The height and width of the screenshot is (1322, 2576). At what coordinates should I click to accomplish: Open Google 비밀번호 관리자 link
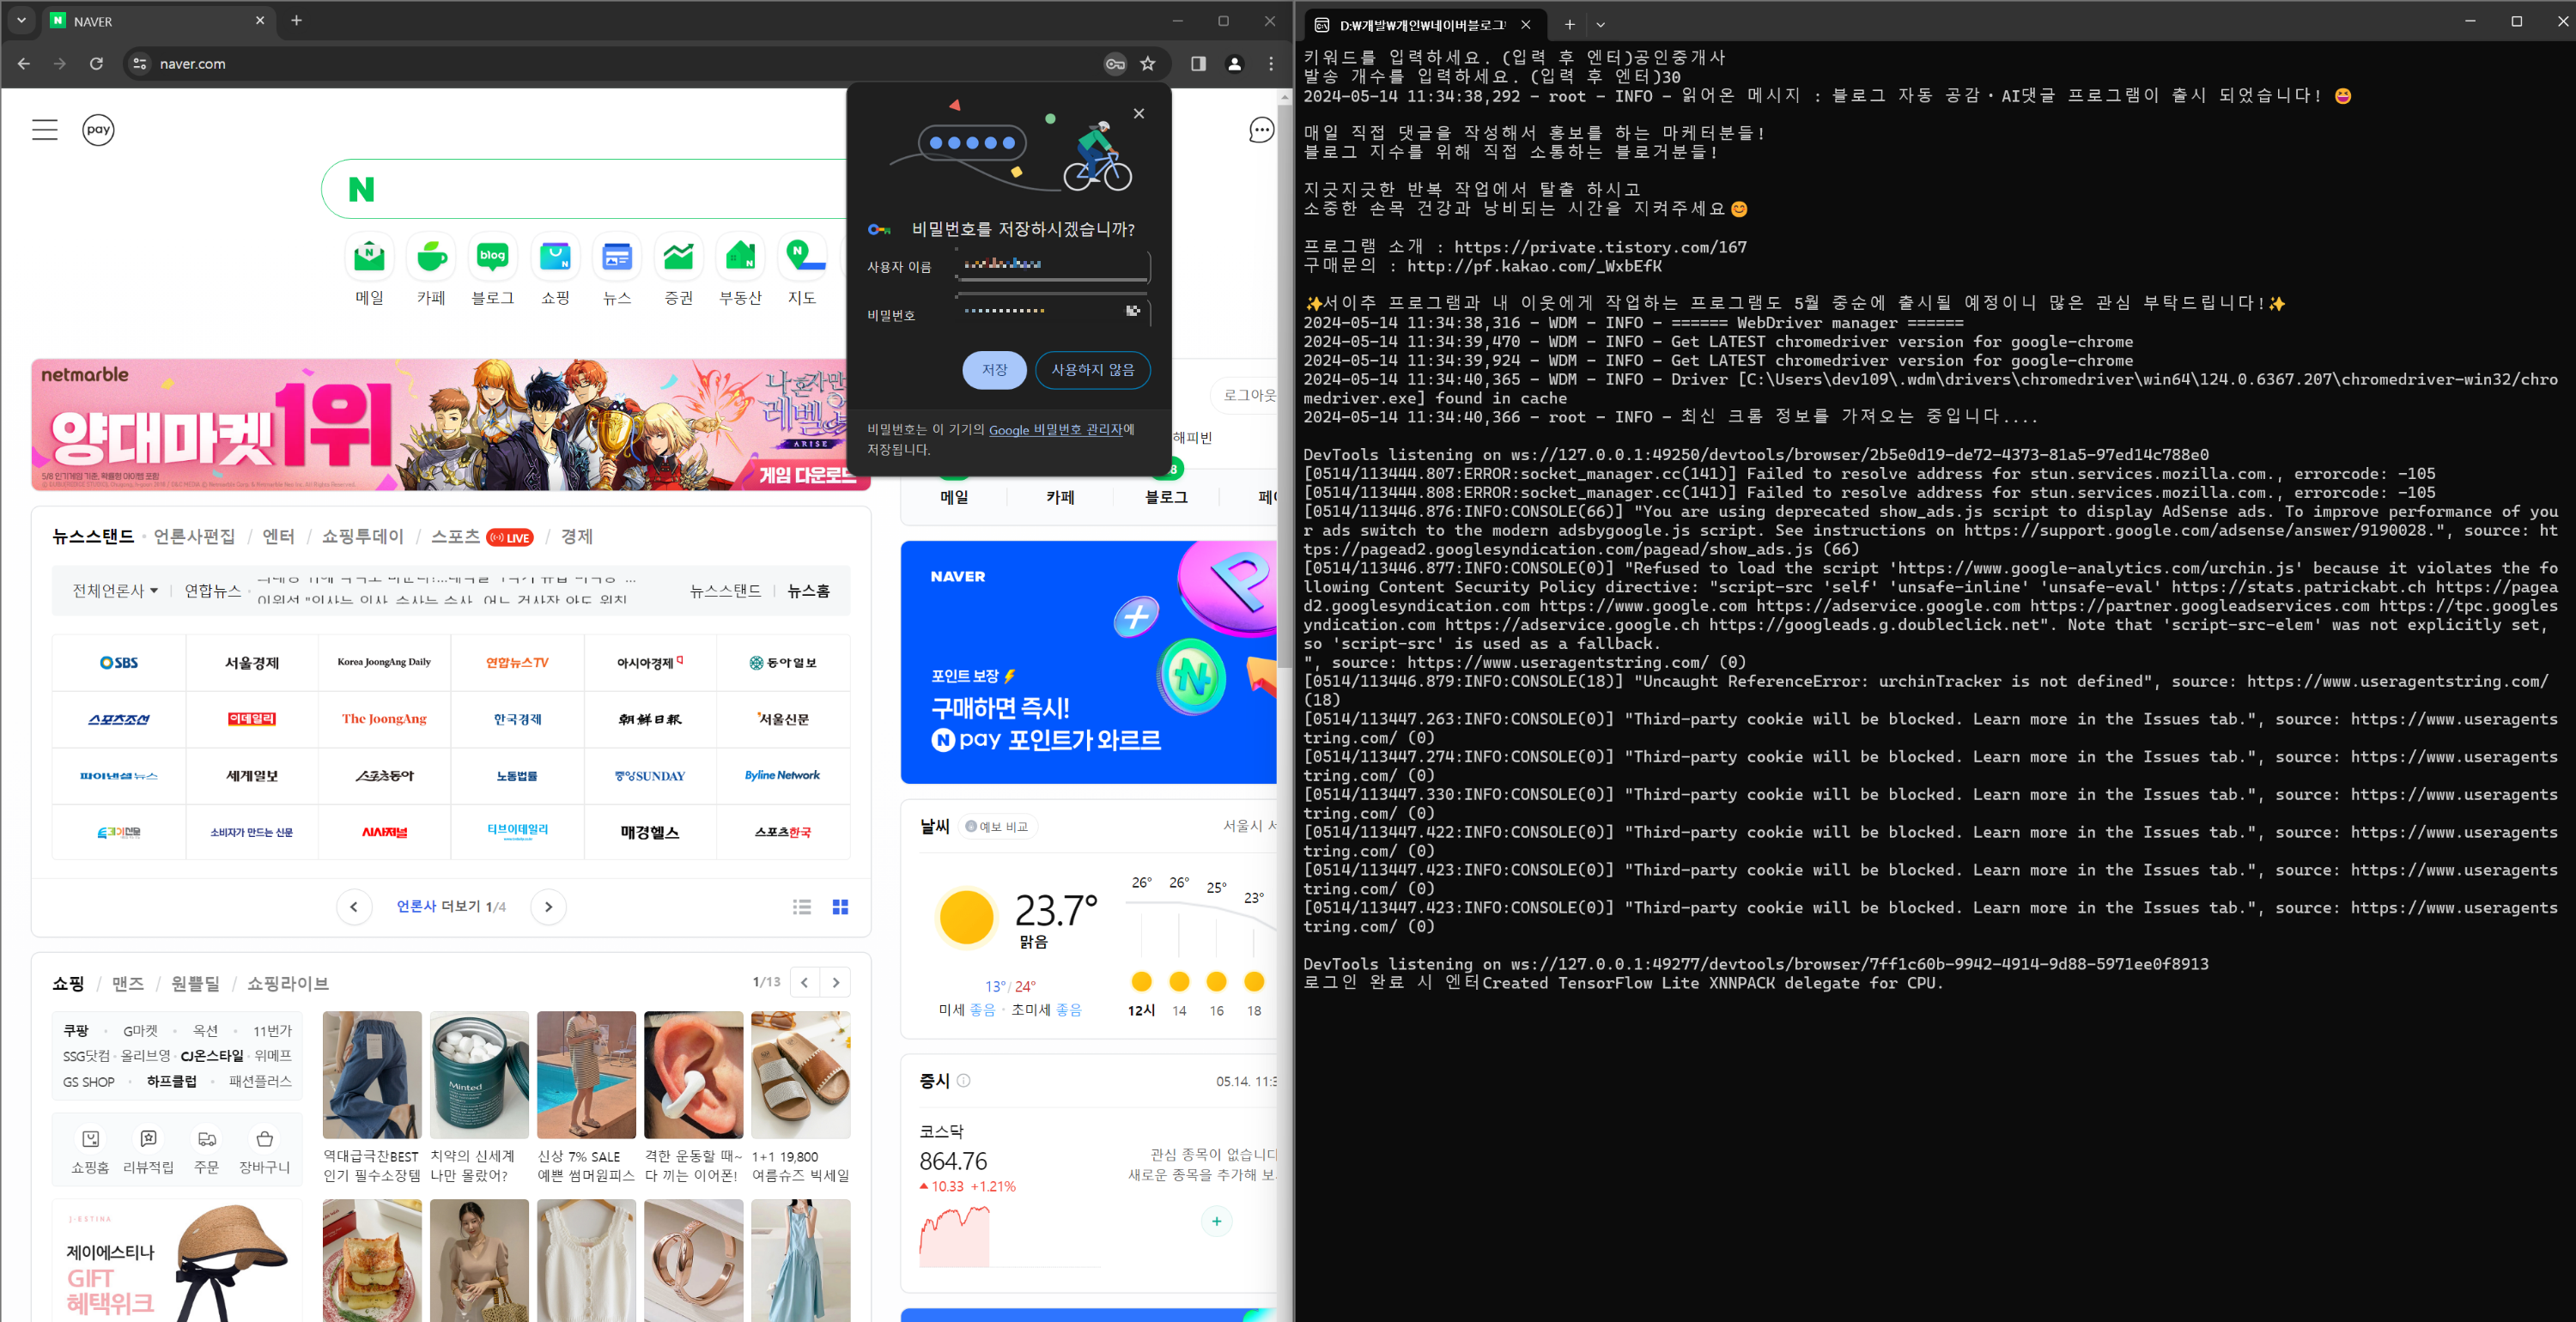click(1055, 430)
